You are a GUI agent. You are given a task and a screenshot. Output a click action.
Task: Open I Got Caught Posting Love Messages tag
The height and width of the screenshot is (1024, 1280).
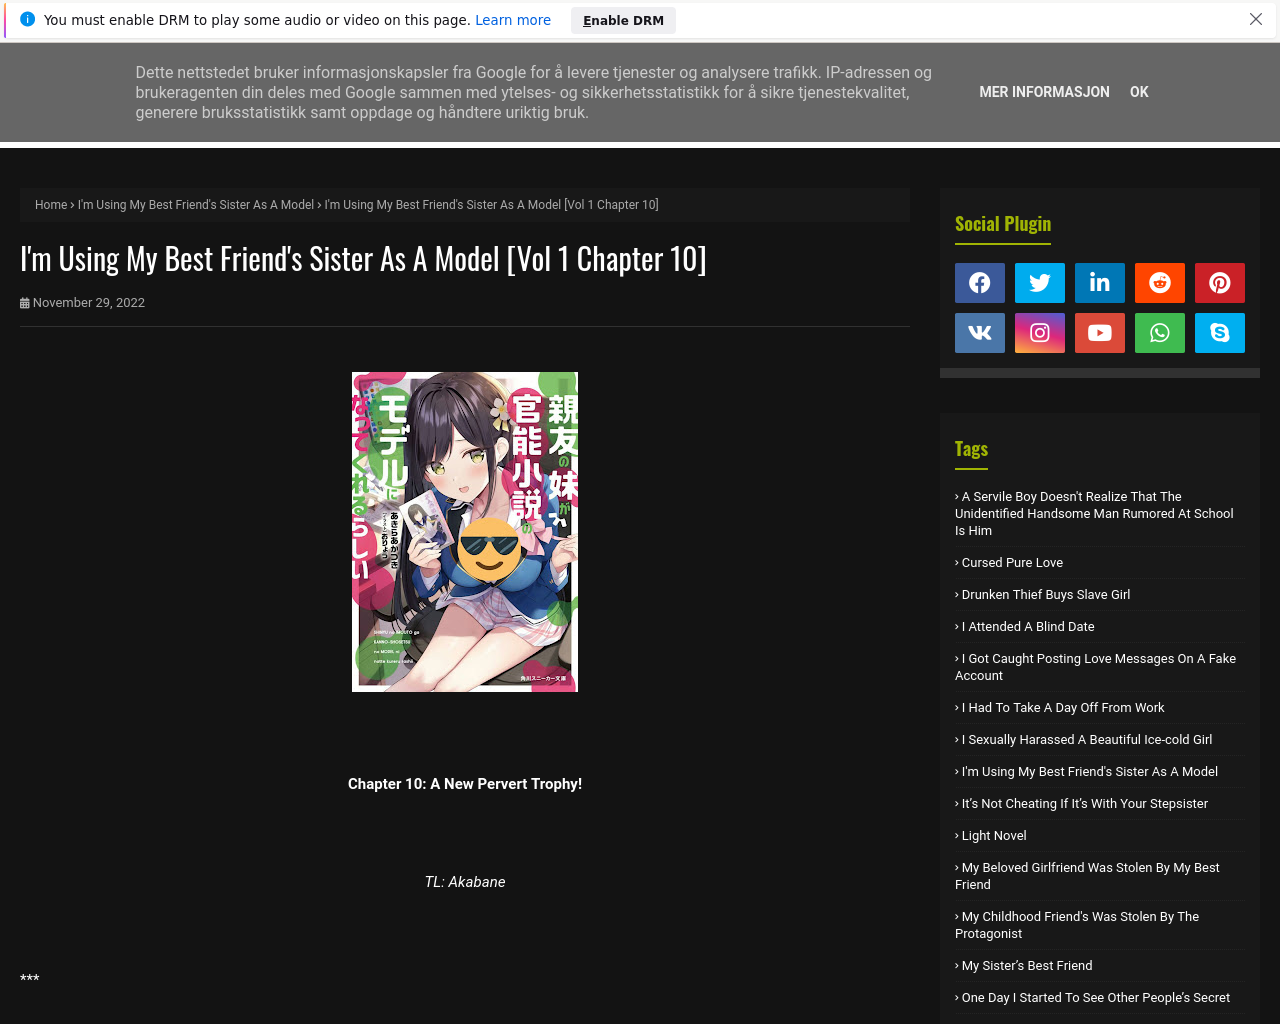pyautogui.click(x=1095, y=667)
